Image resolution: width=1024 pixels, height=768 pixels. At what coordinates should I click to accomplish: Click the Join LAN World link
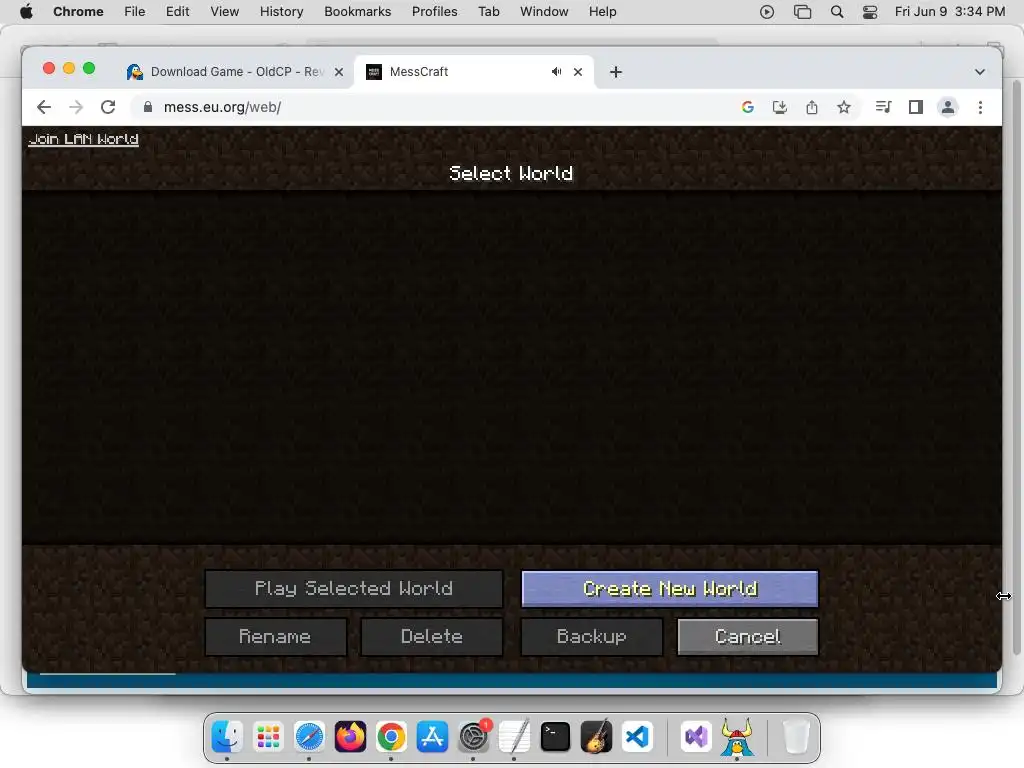tap(84, 139)
